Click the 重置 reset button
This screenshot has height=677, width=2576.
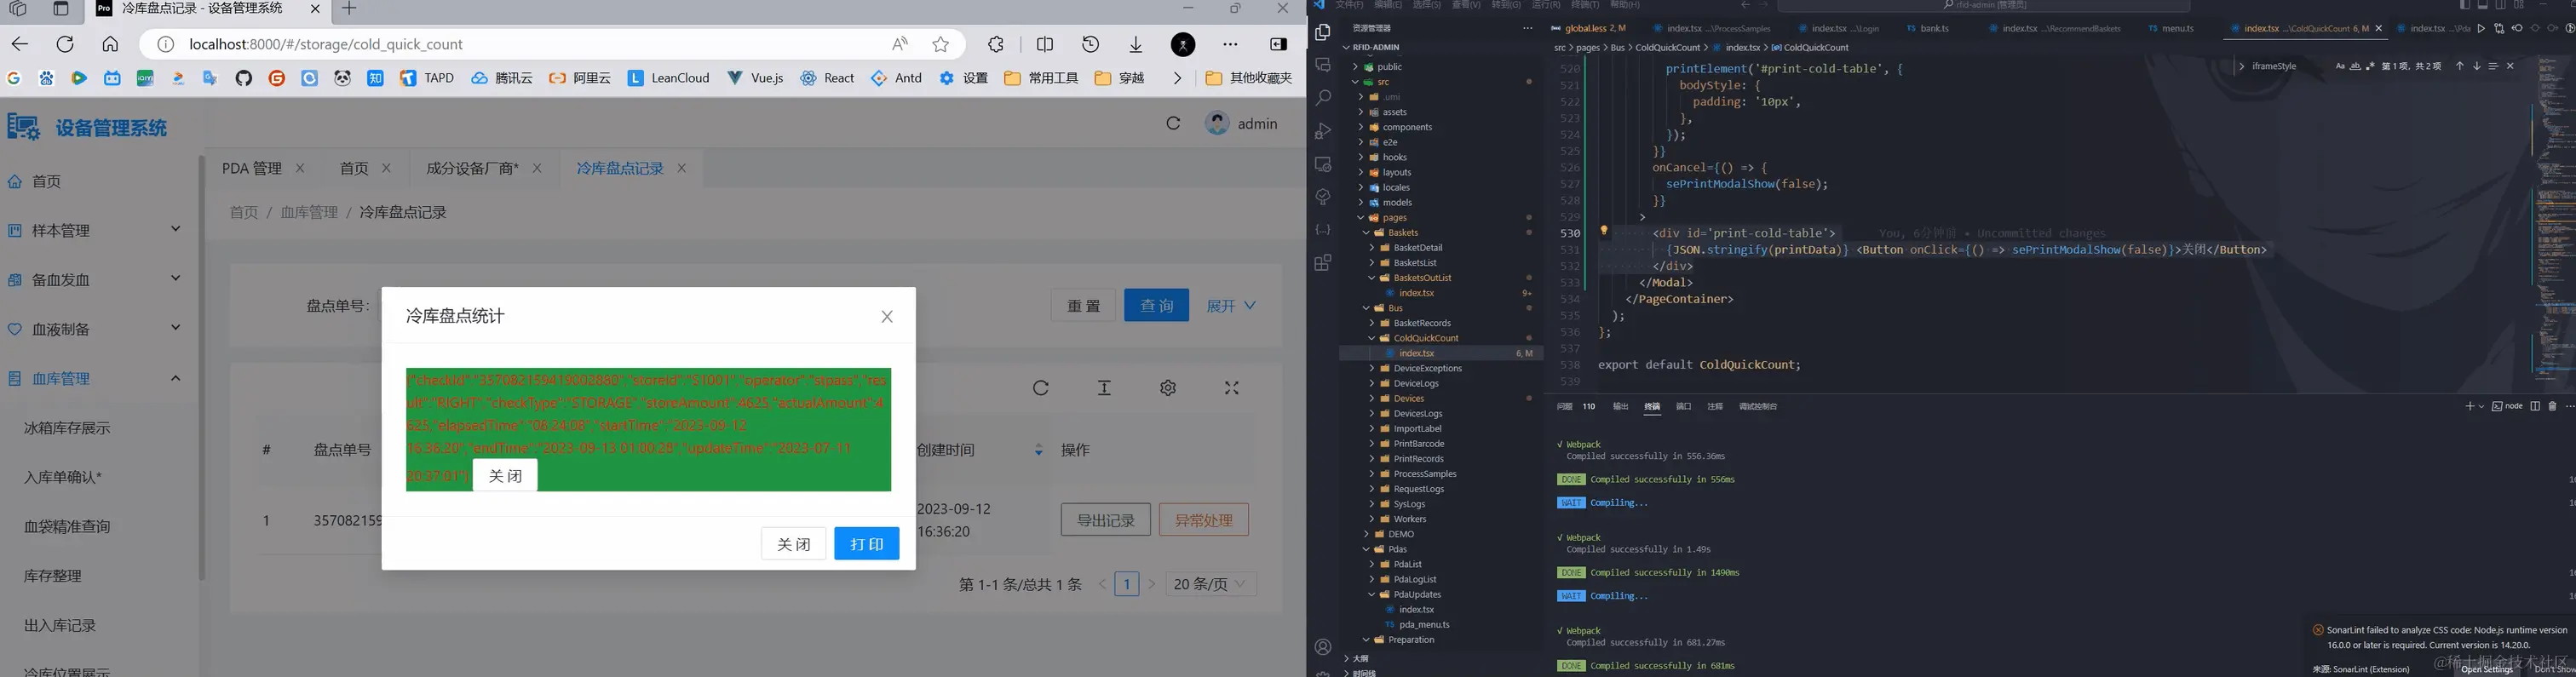point(1083,305)
